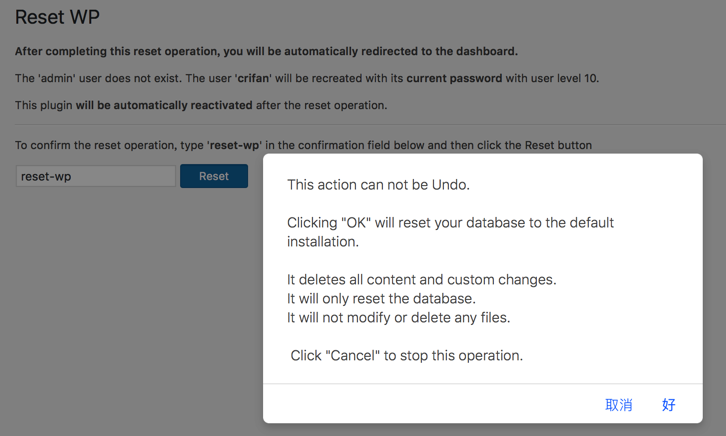Viewport: 726px width, 436px height.
Task: Click "It will not modify or delete any files."
Action: point(398,318)
